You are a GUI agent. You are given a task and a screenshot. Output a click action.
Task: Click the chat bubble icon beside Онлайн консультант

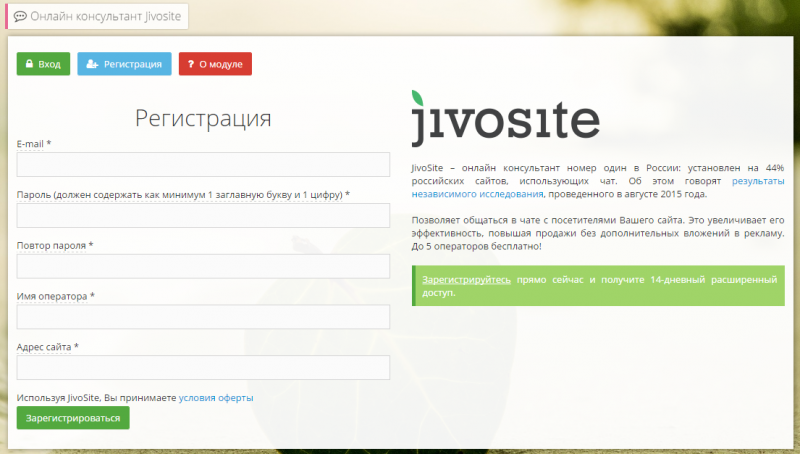pyautogui.click(x=20, y=16)
